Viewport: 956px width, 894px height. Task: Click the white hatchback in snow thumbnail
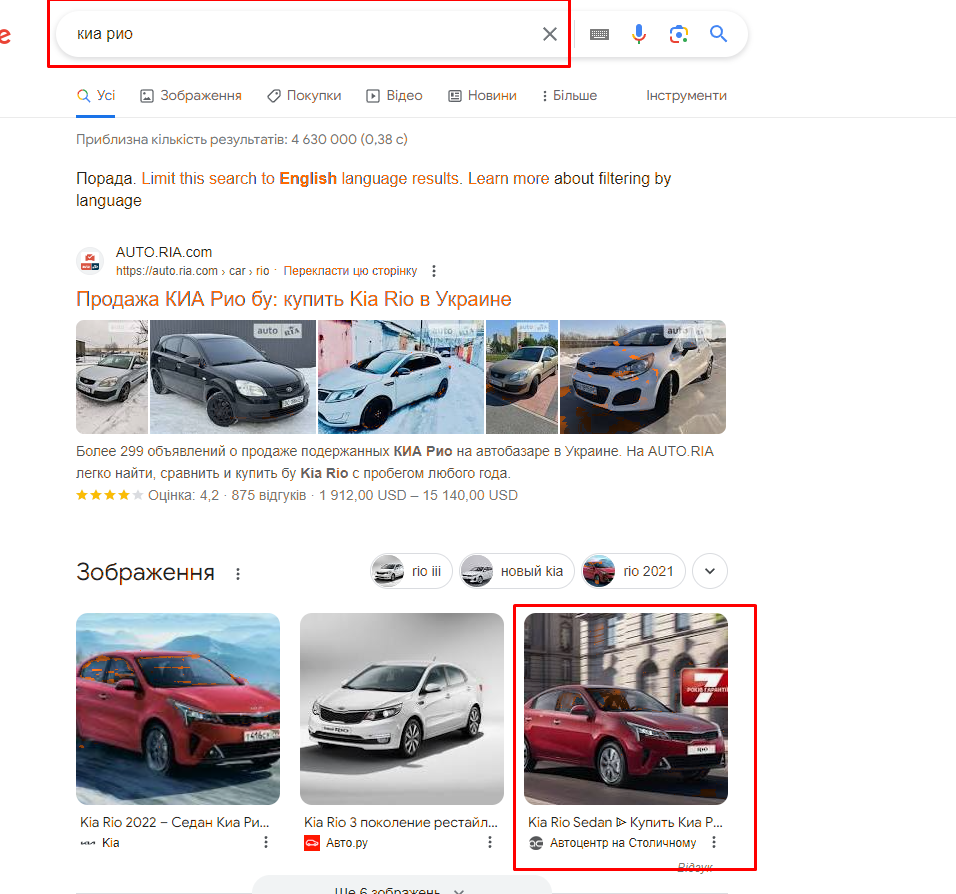tap(401, 377)
